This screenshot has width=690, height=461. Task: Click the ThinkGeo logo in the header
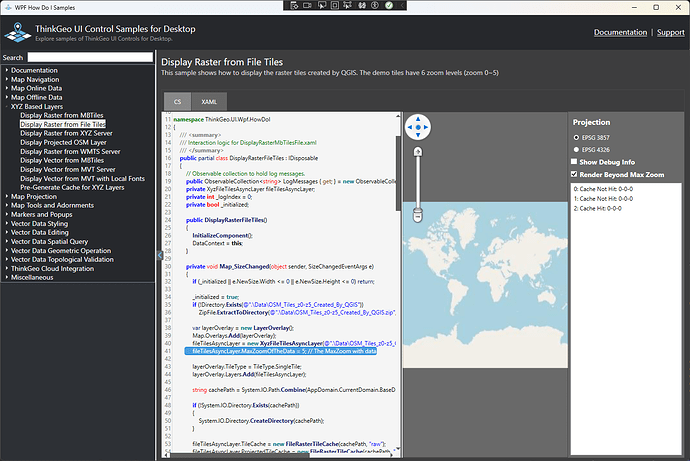(x=18, y=33)
